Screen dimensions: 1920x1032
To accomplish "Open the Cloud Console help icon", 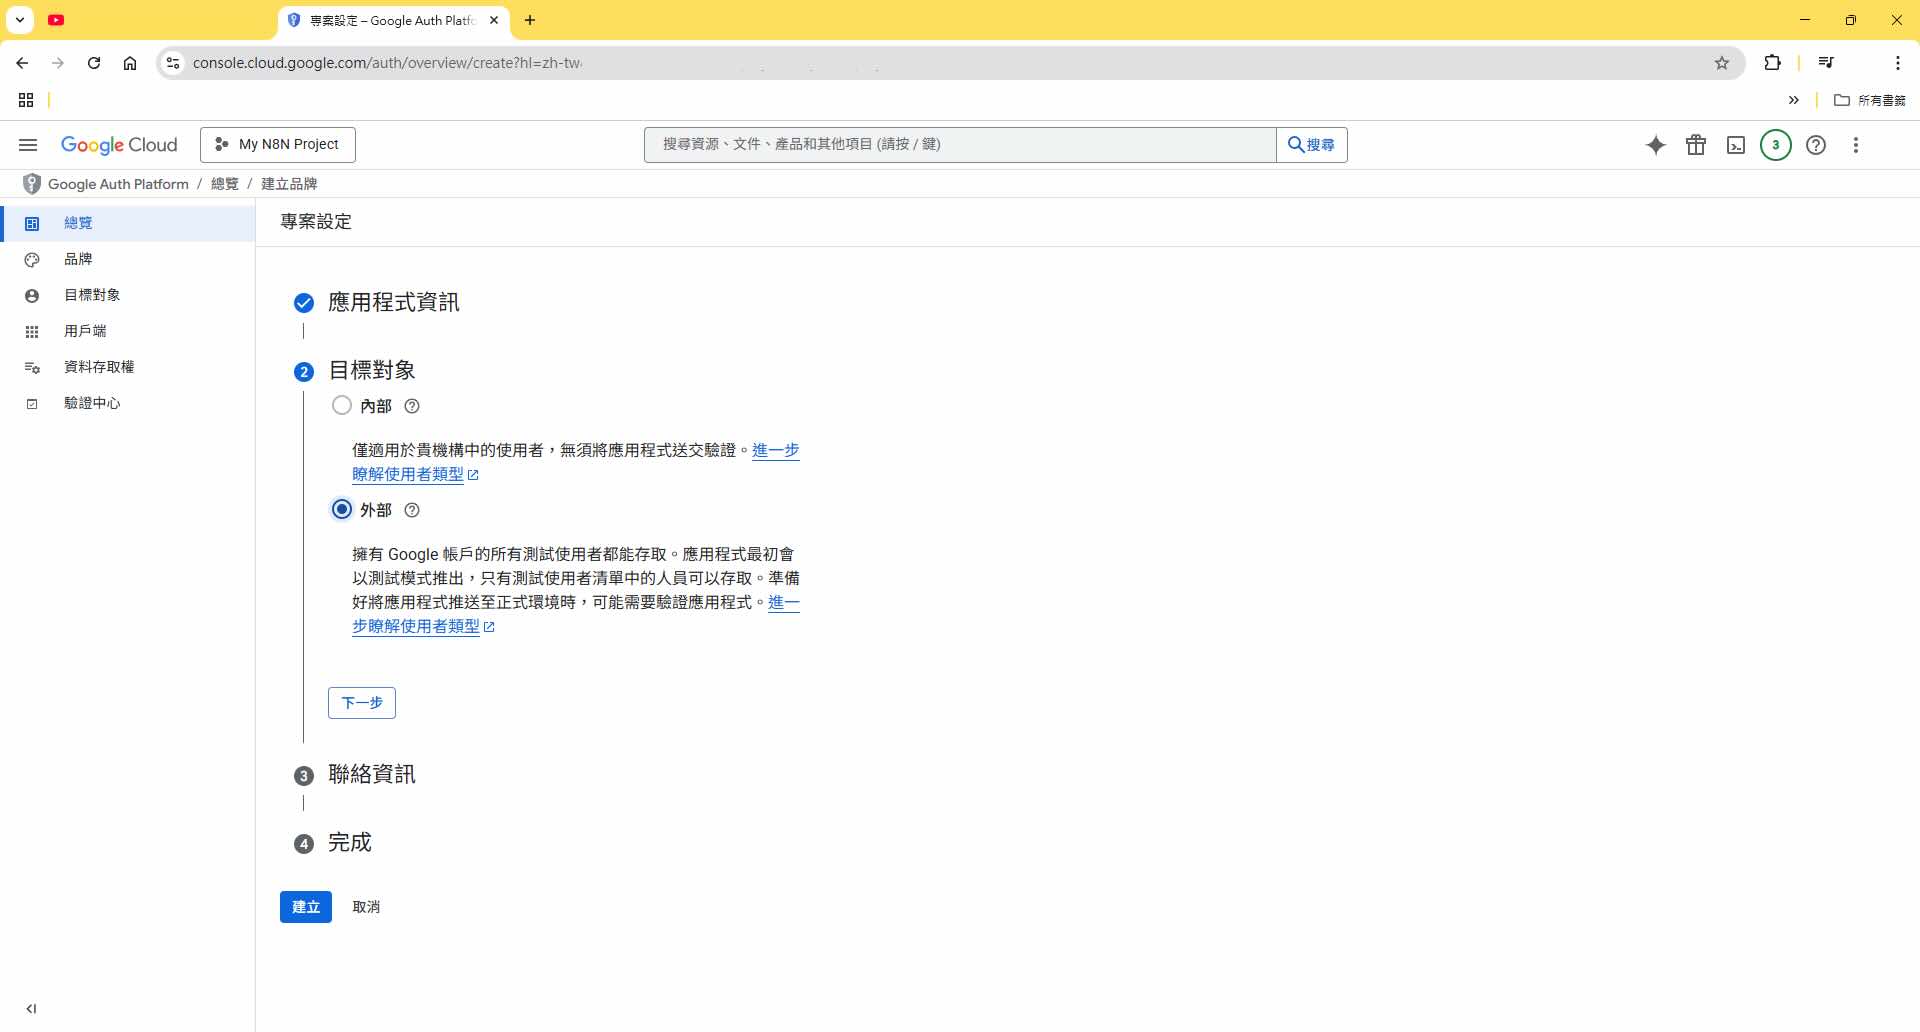I will pyautogui.click(x=1816, y=145).
